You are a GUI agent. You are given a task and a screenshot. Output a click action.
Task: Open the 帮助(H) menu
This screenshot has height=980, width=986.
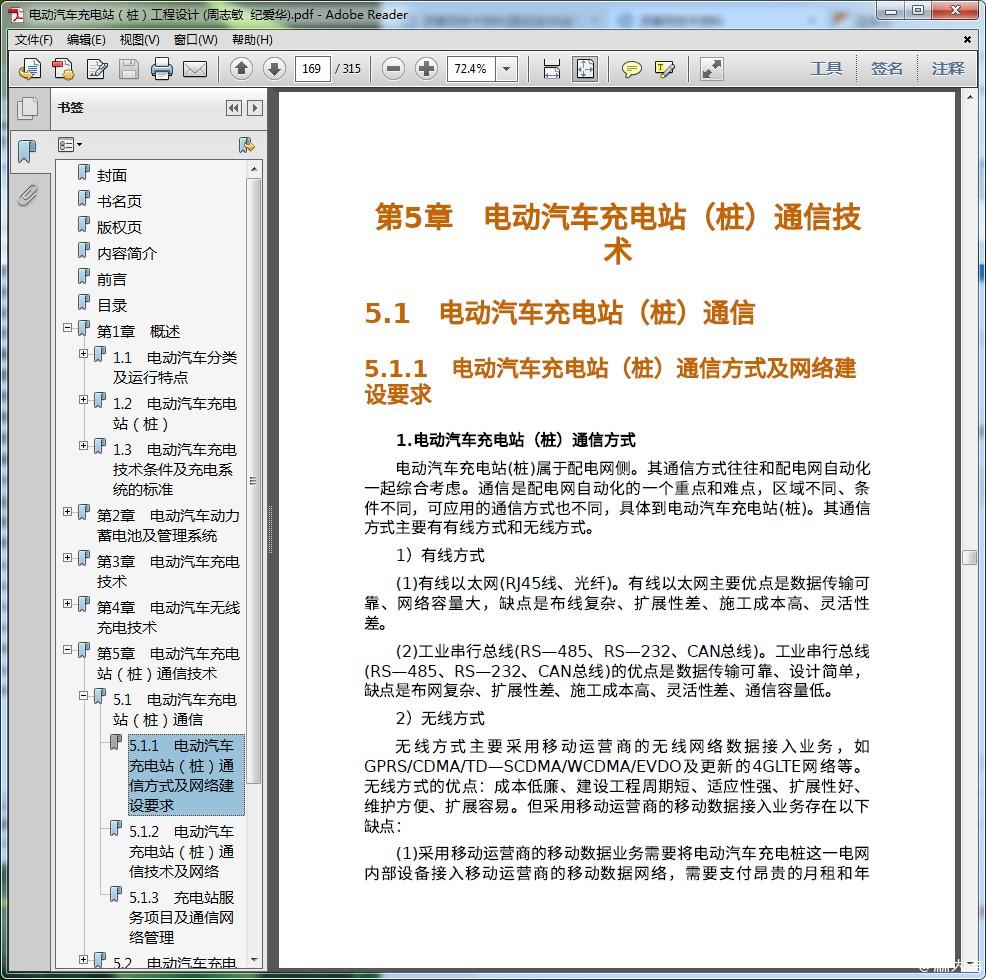click(252, 40)
